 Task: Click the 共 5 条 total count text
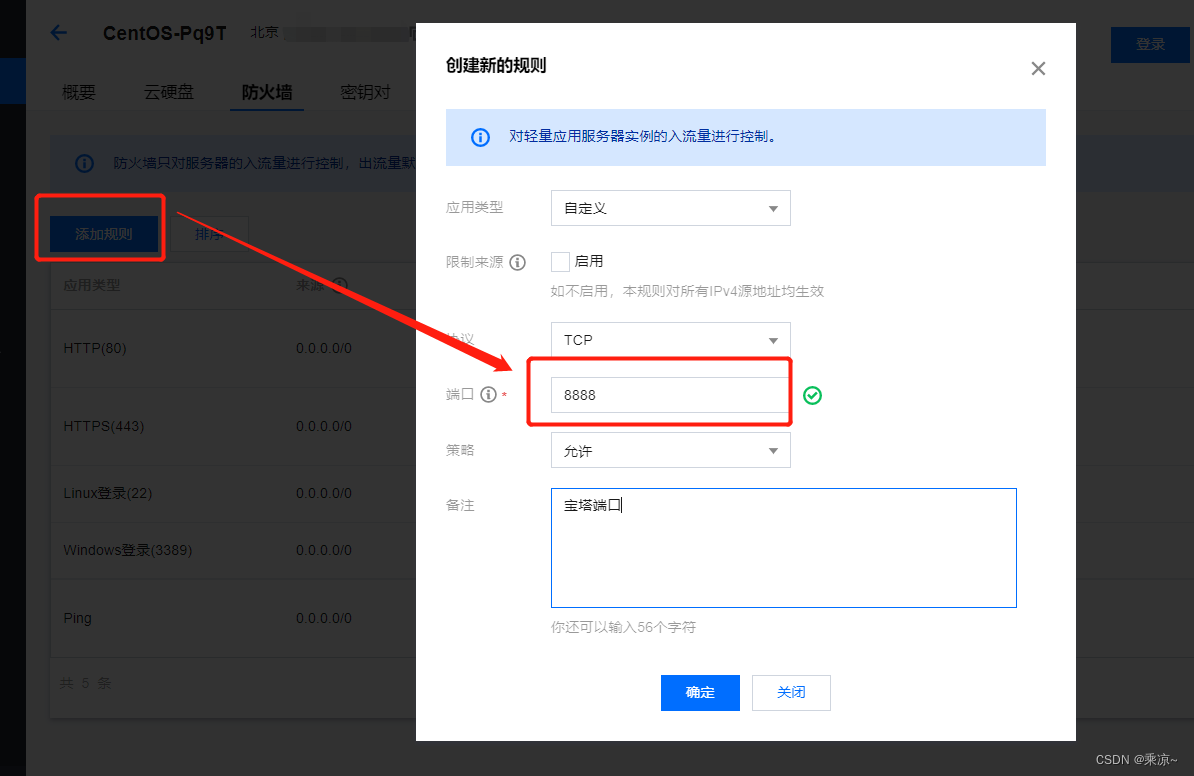[86, 683]
